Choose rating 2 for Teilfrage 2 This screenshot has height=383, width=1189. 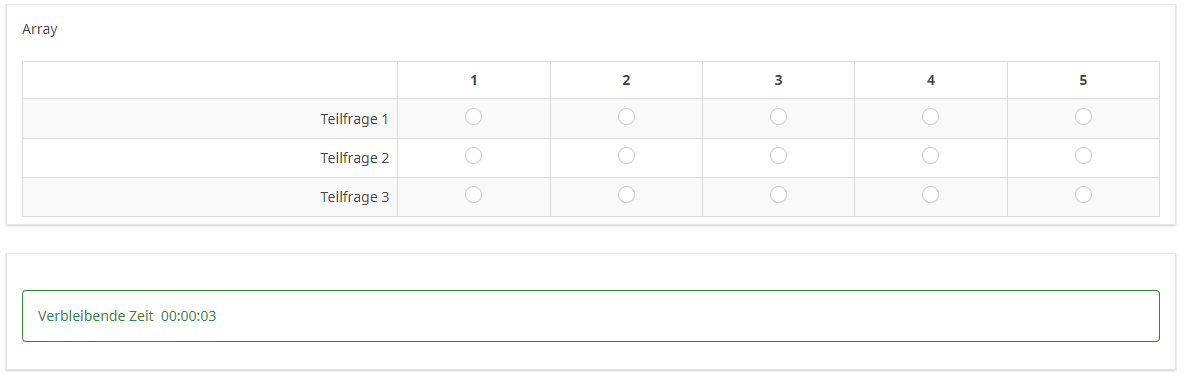(x=626, y=155)
